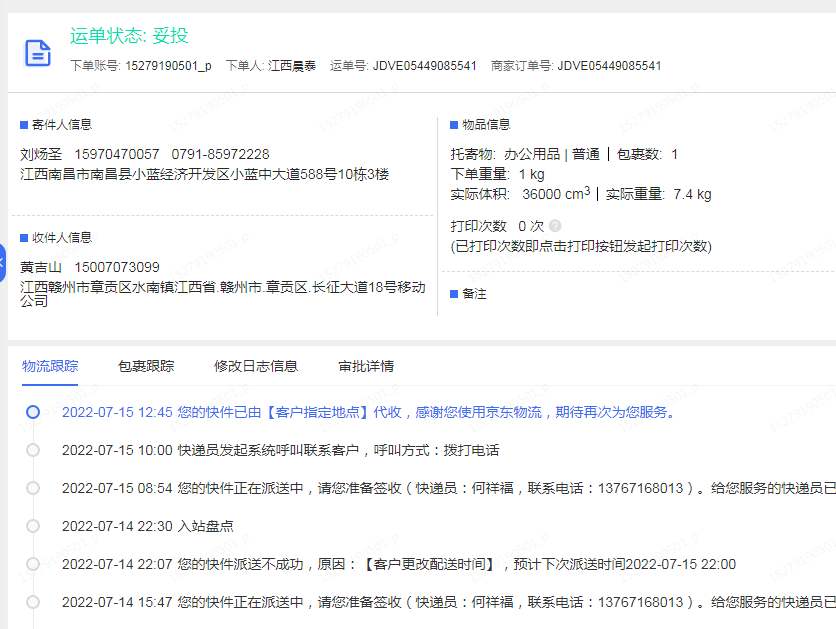Click recipient phone 15007073099
This screenshot has height=629, width=836.
pyautogui.click(x=117, y=267)
